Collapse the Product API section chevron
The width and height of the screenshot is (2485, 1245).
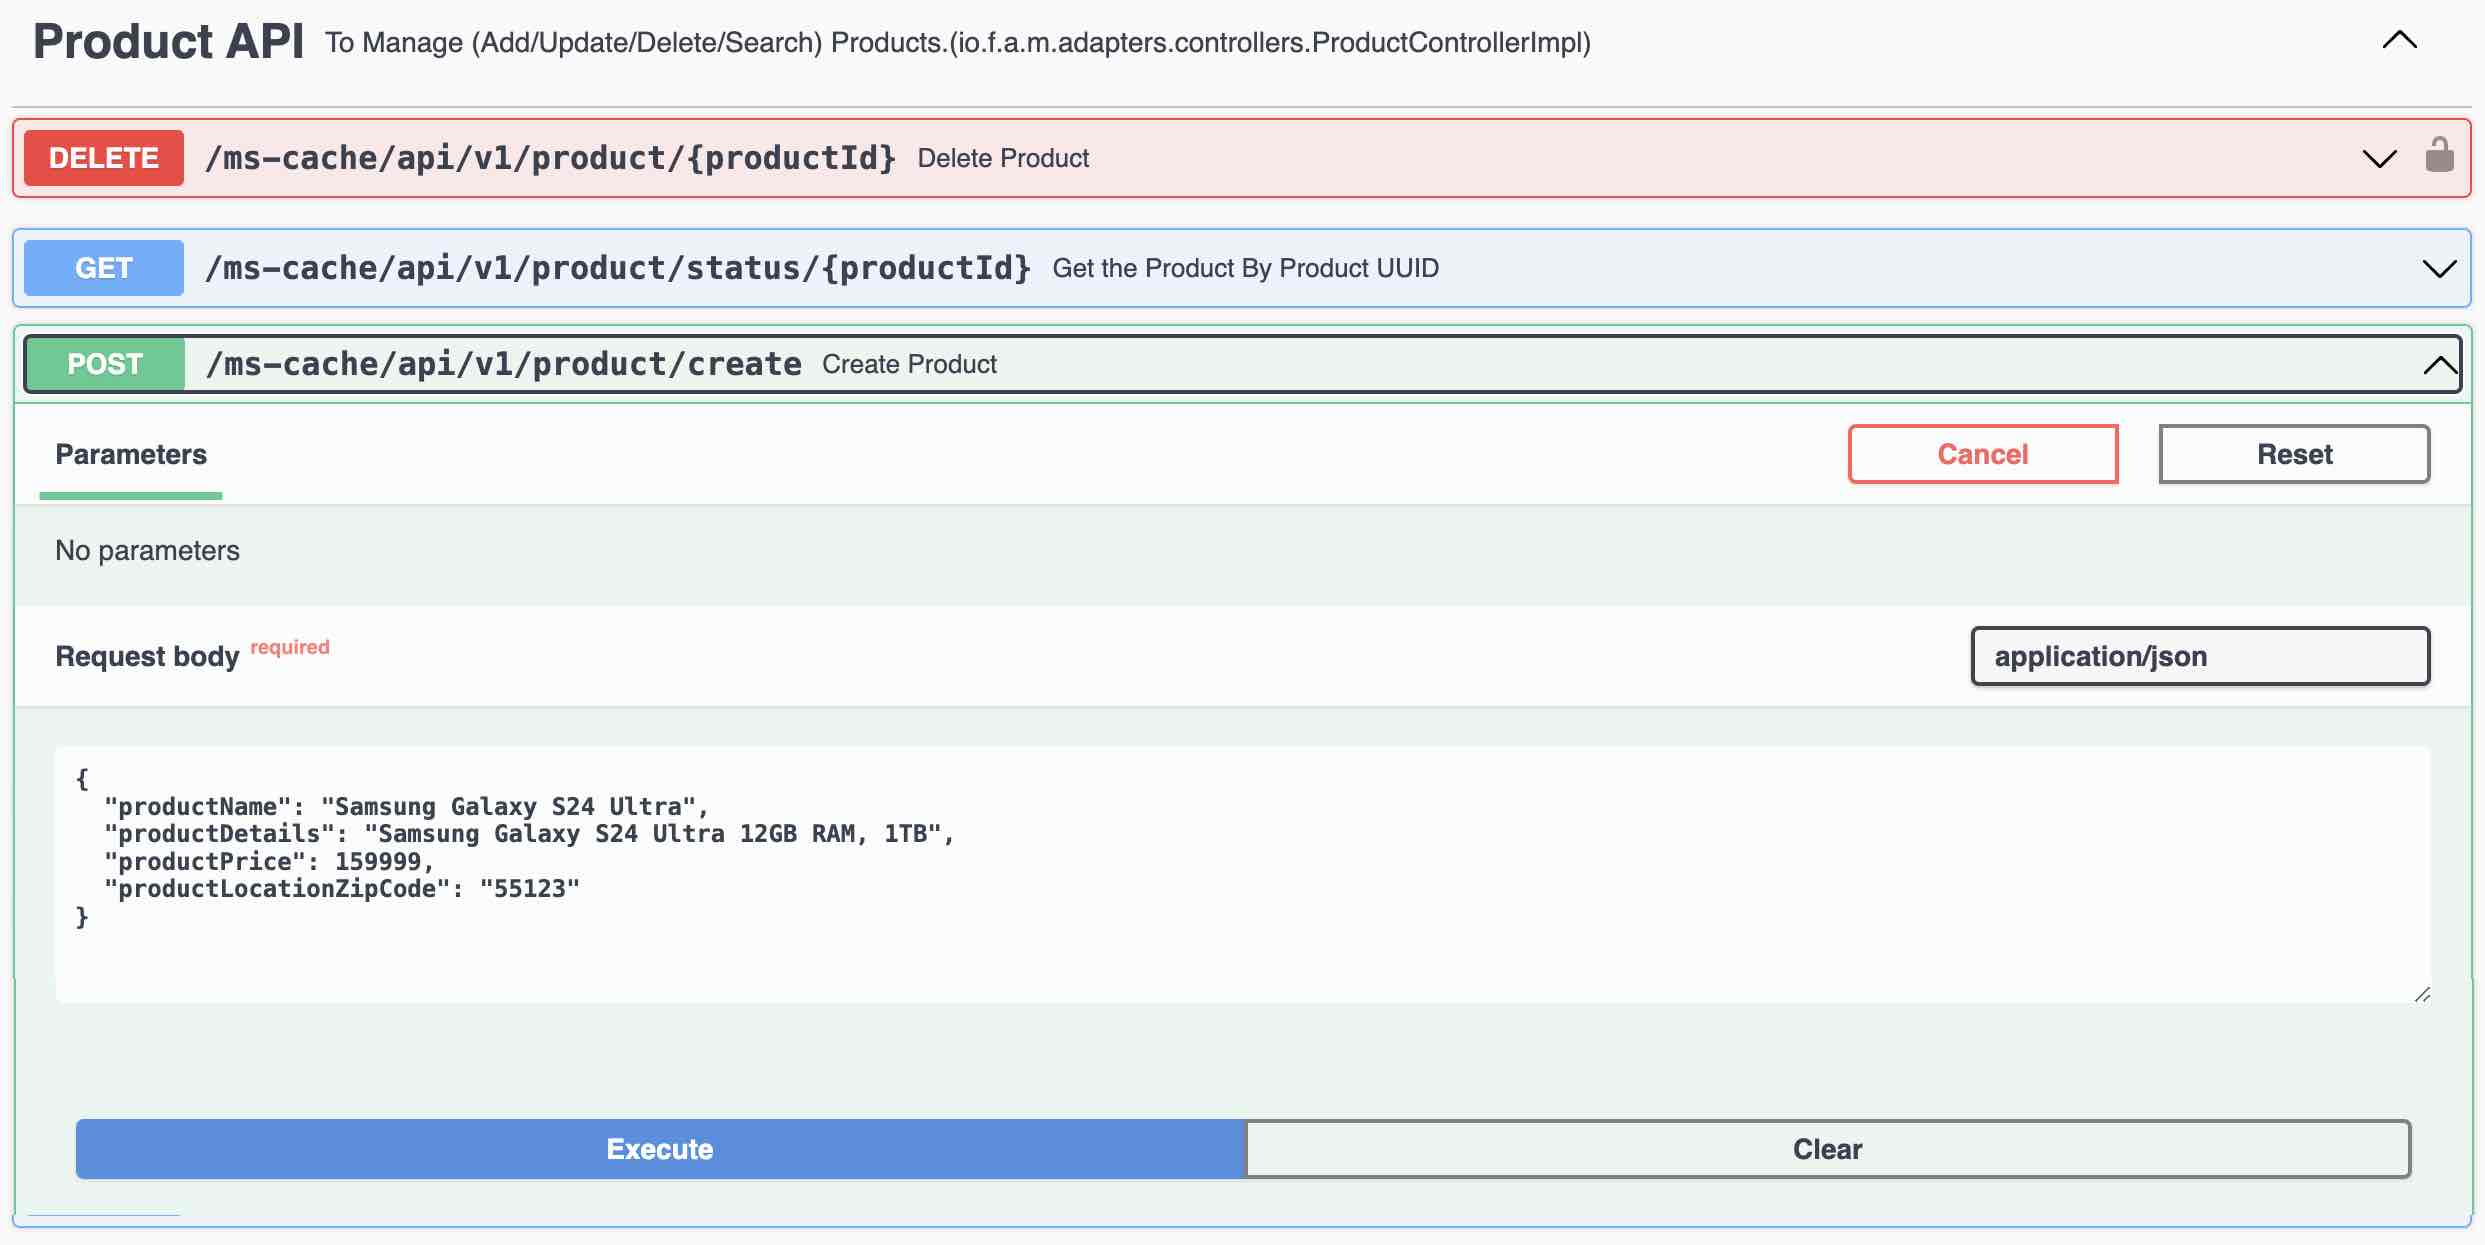tap(2399, 41)
